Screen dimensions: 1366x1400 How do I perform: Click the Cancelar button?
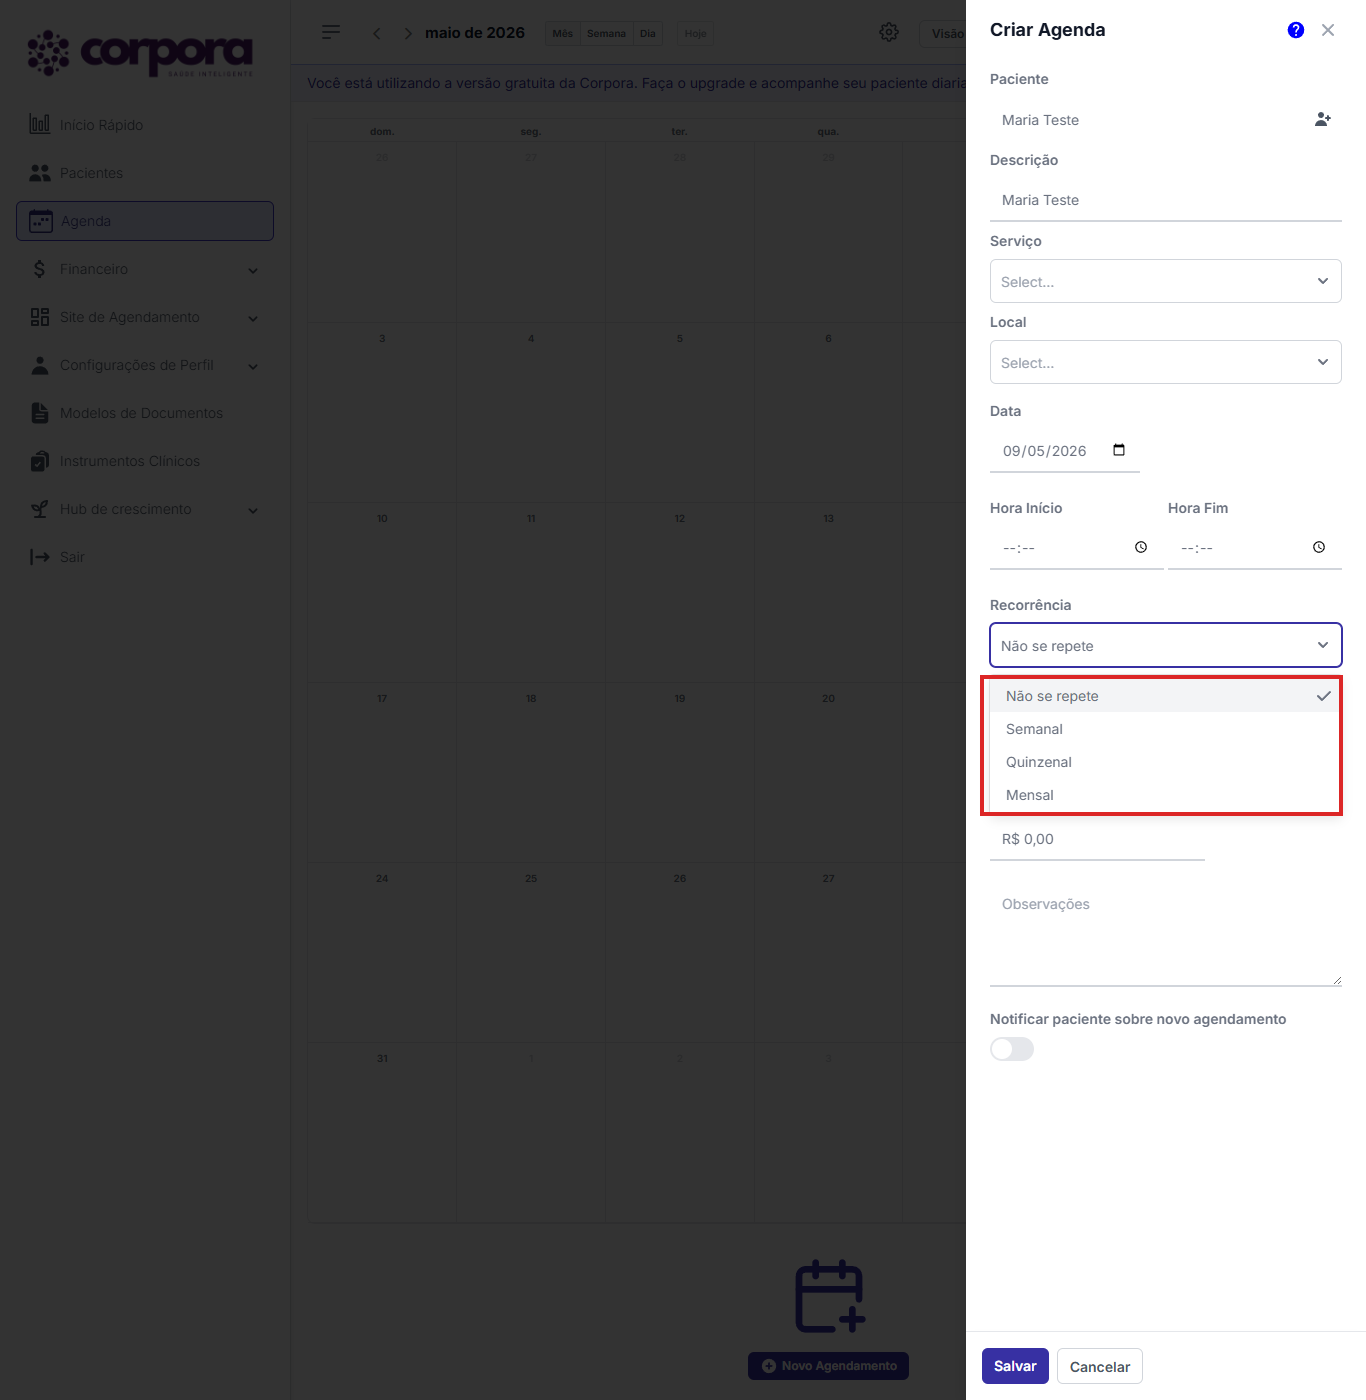click(x=1100, y=1366)
